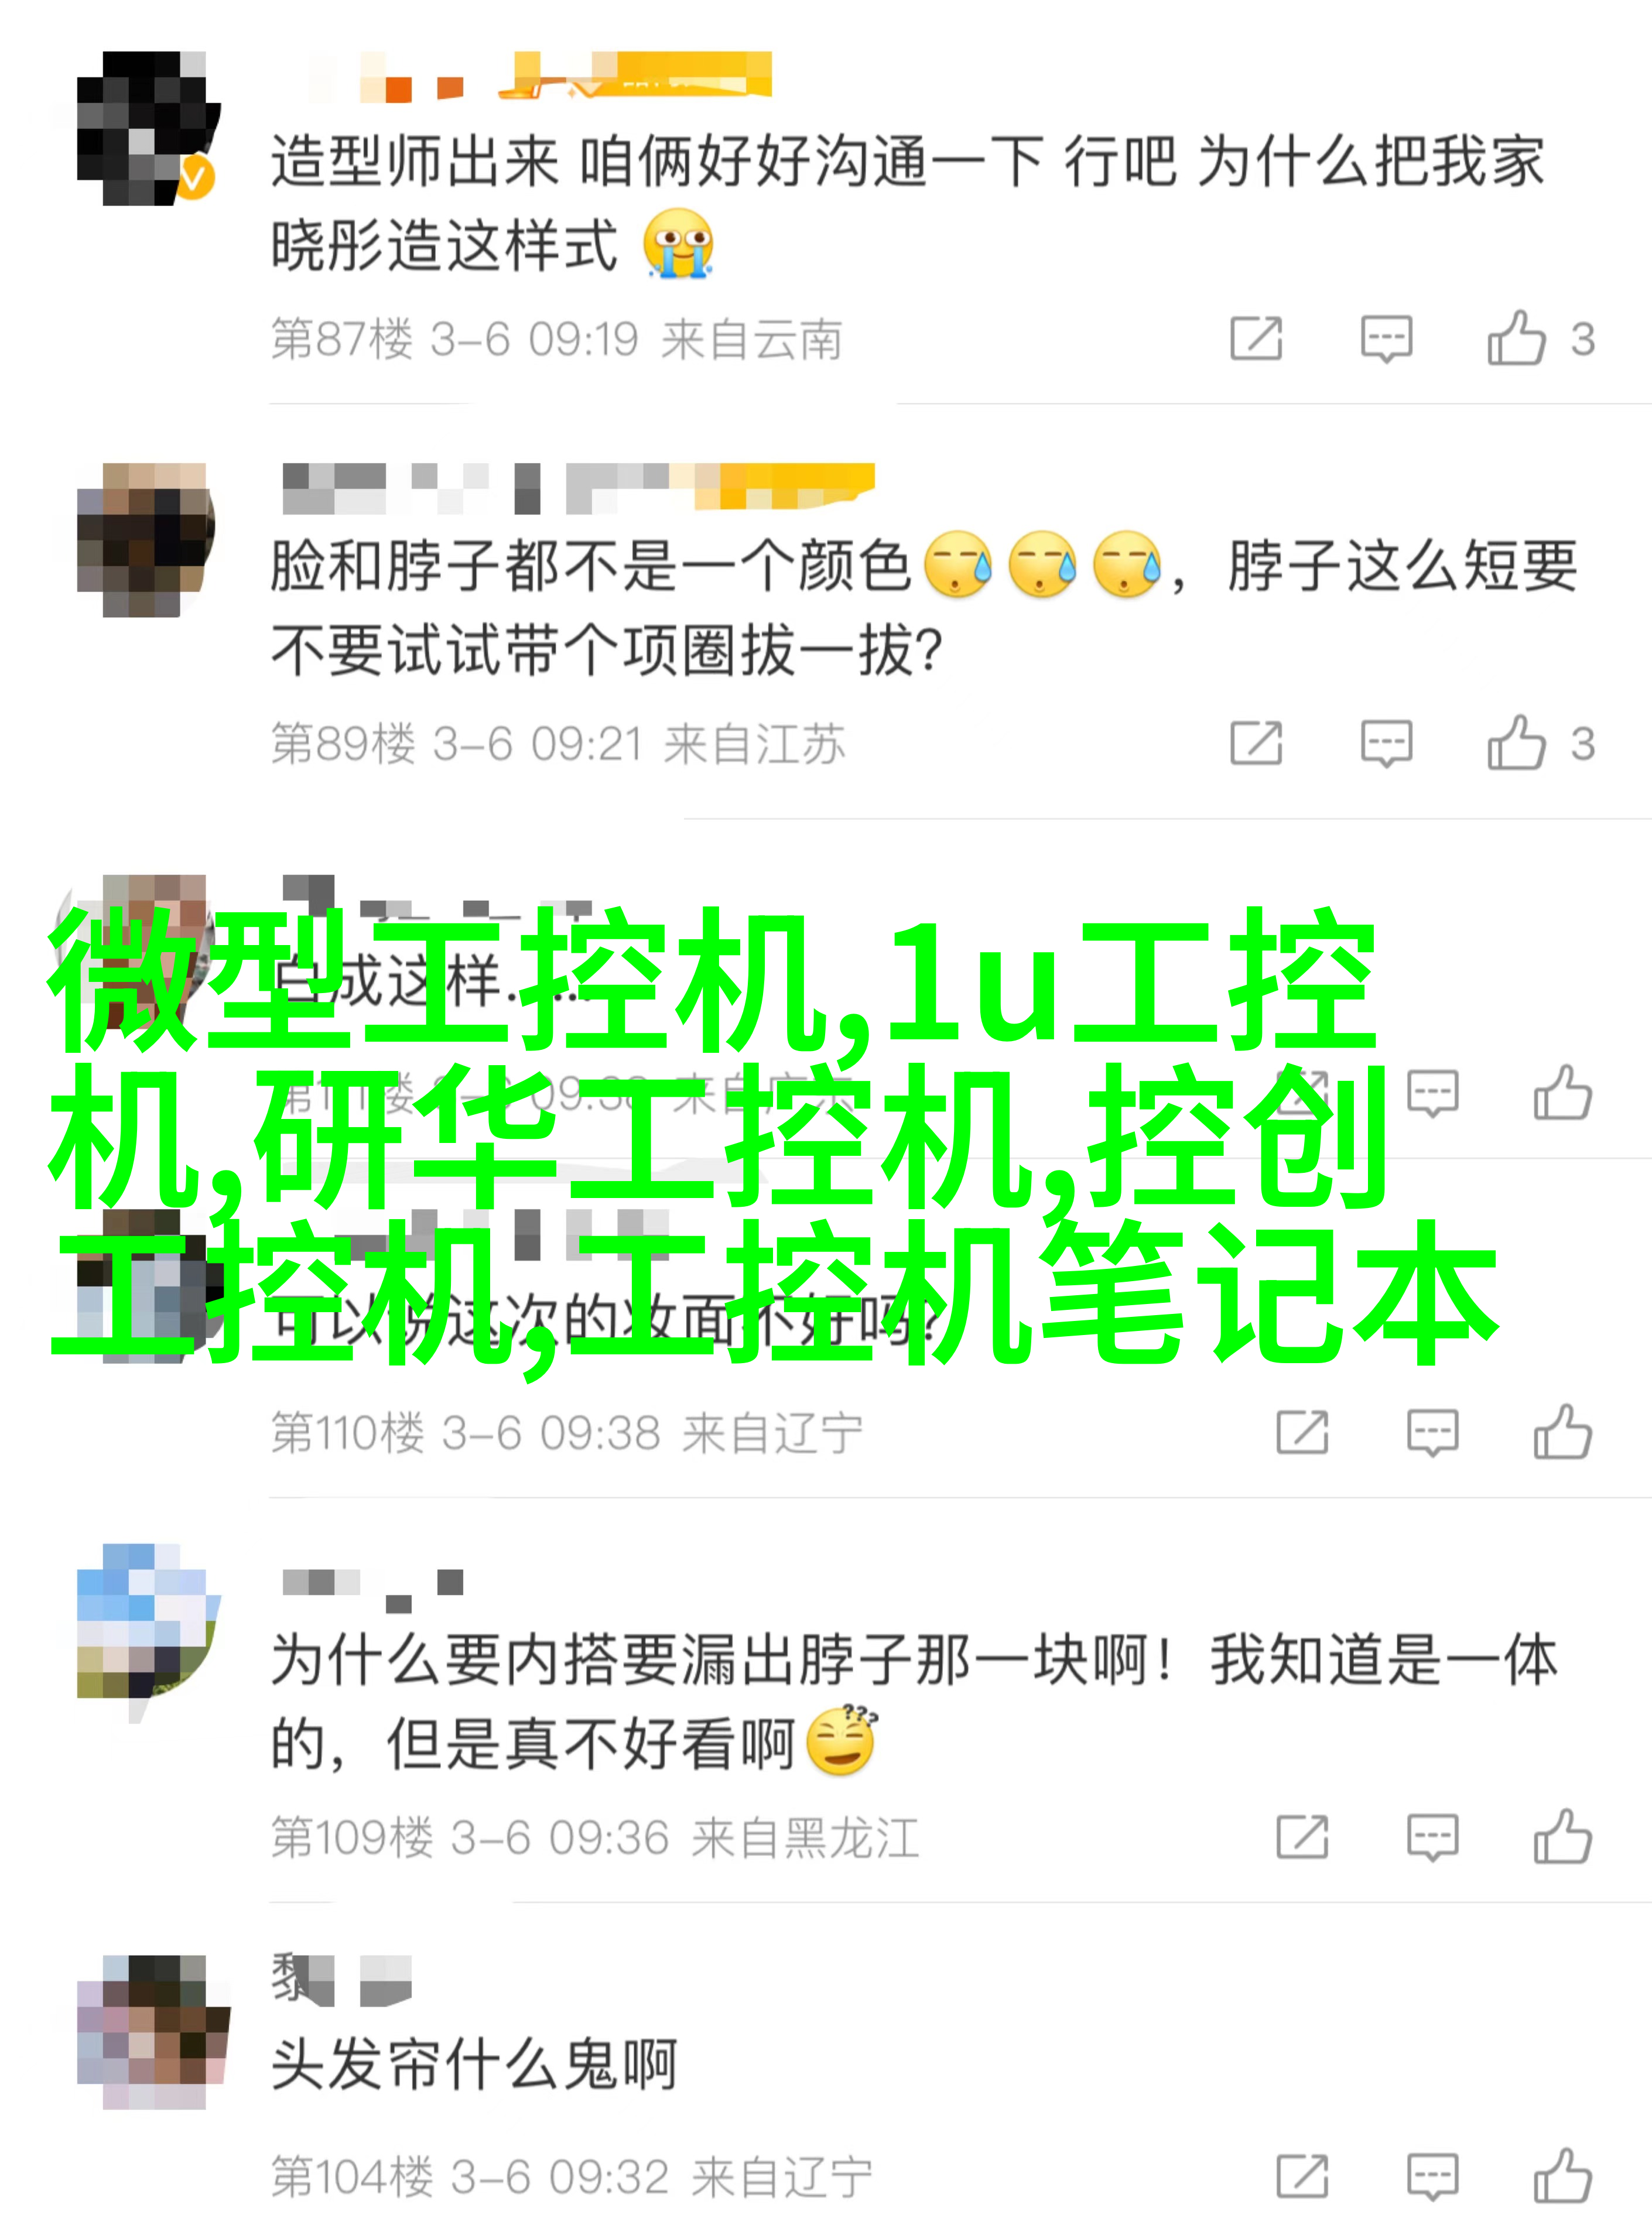Reply to the floor 104 comment
The image size is (1652, 2235).
(1432, 2176)
